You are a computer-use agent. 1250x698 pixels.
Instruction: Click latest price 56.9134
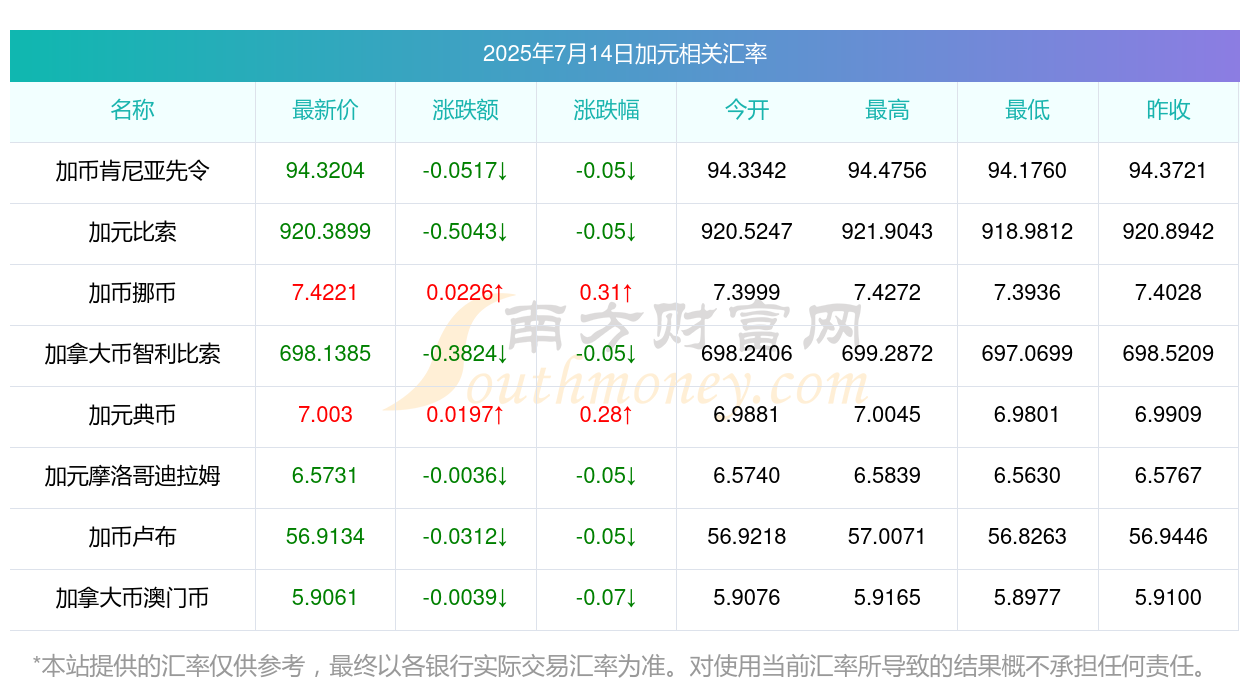325,537
